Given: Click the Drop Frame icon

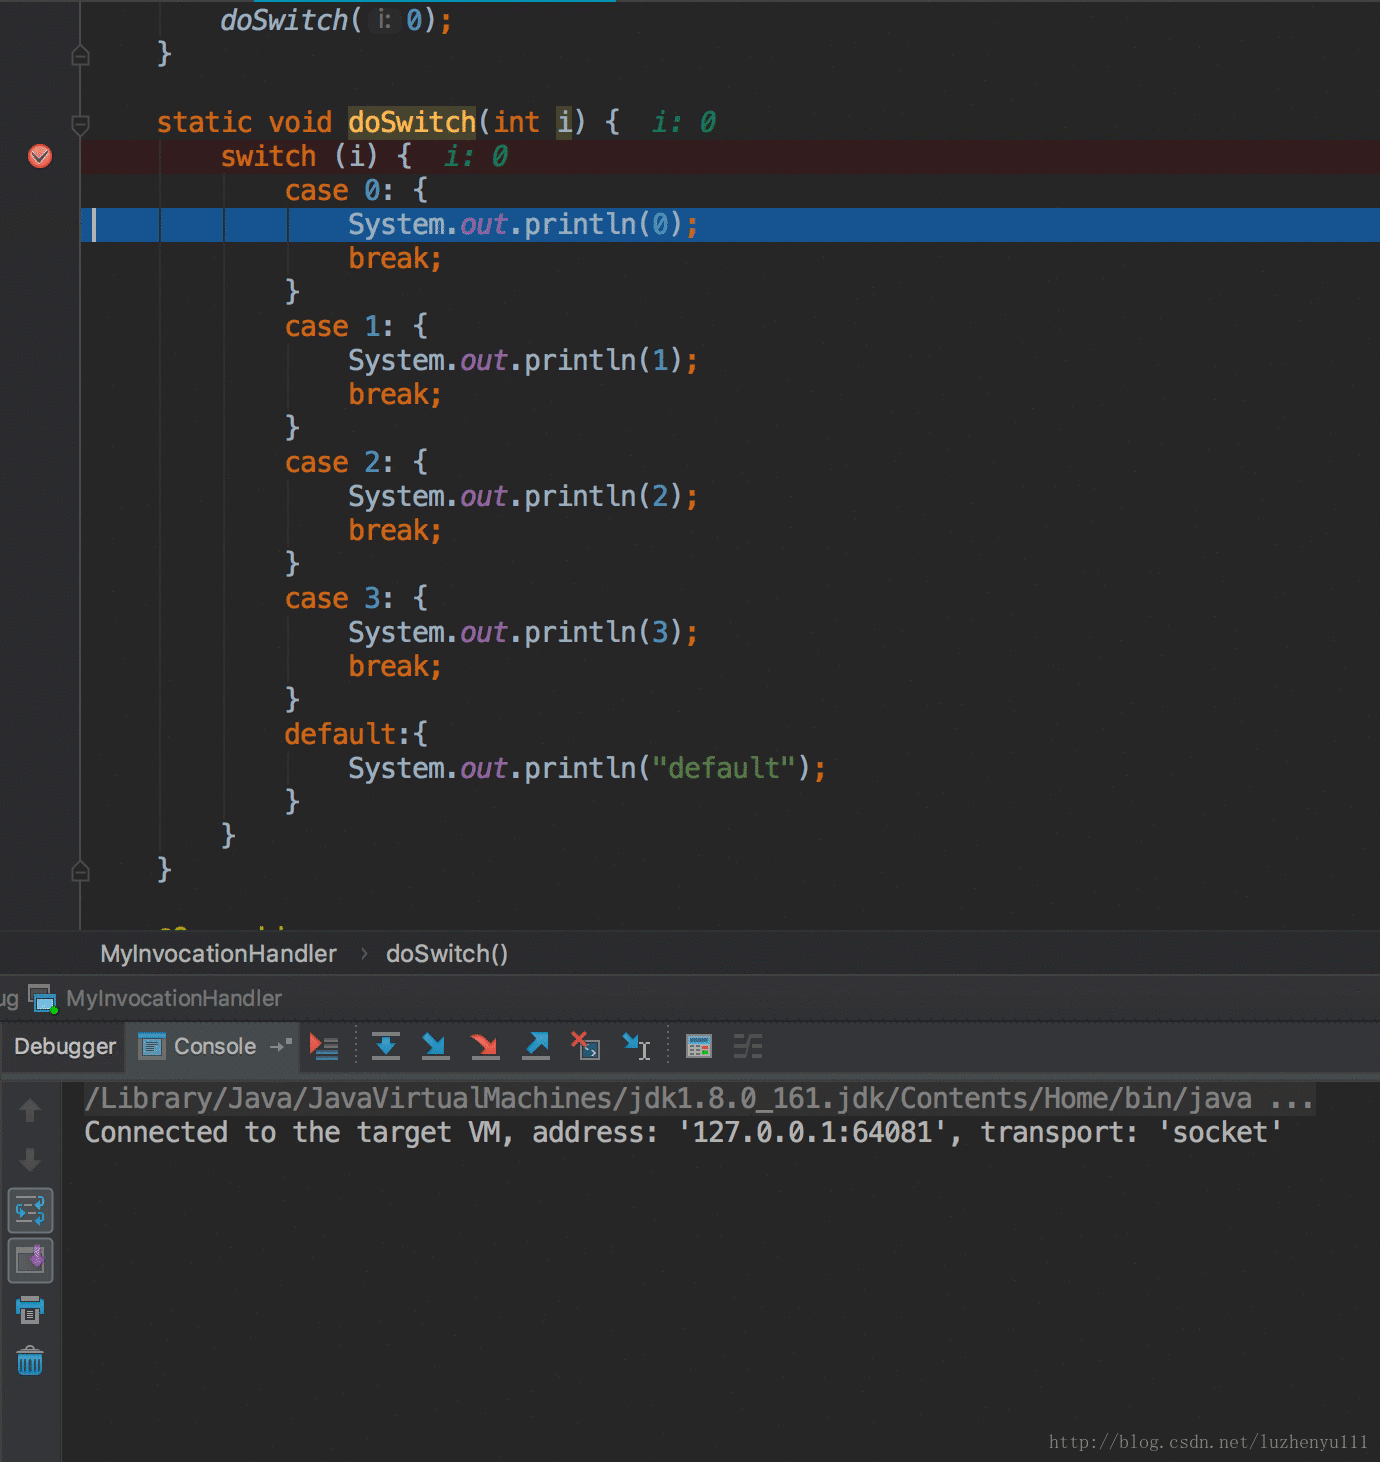Looking at the screenshot, I should [585, 1047].
